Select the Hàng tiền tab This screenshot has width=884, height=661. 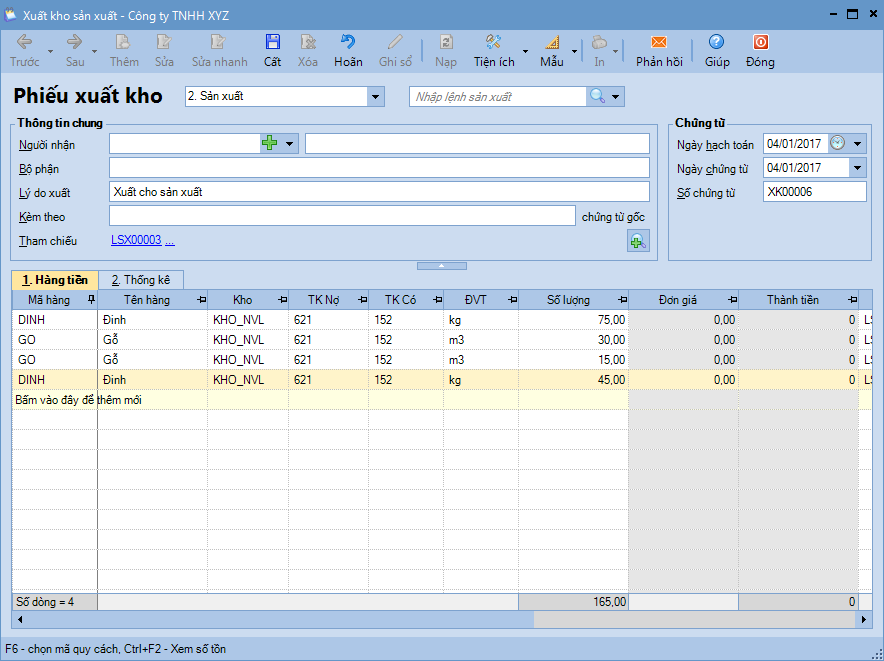pyautogui.click(x=55, y=280)
